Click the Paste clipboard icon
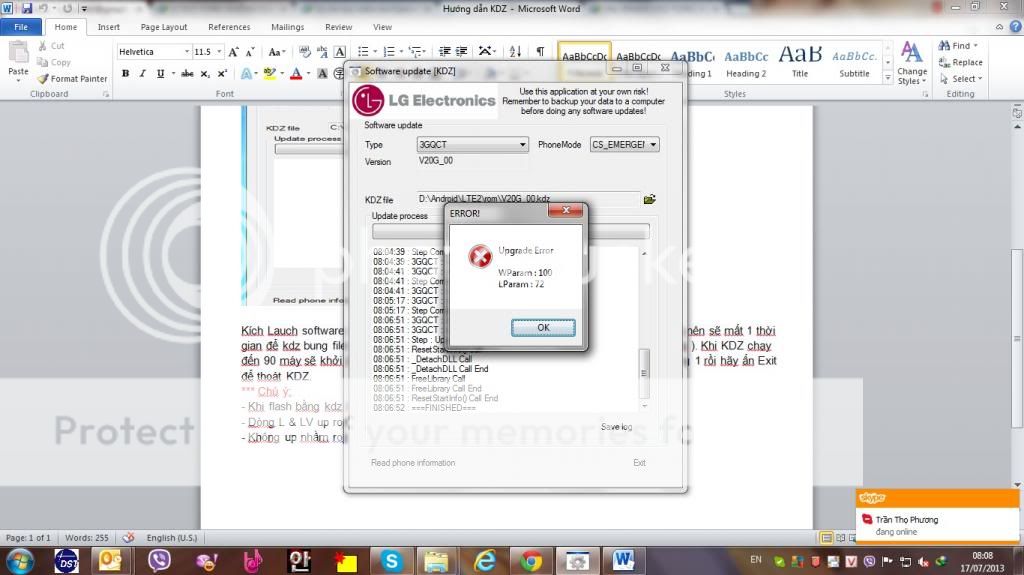This screenshot has width=1024, height=575. tap(18, 58)
